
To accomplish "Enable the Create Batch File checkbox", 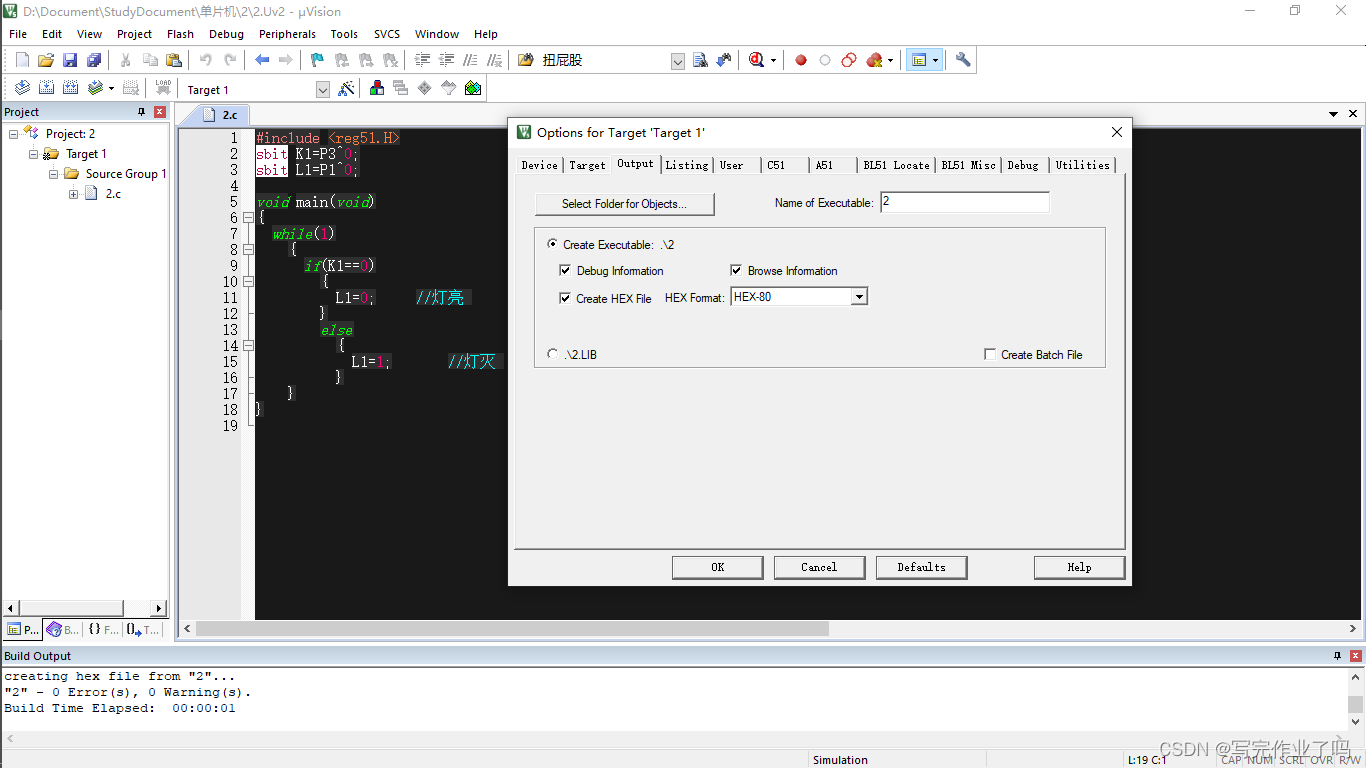I will click(990, 354).
